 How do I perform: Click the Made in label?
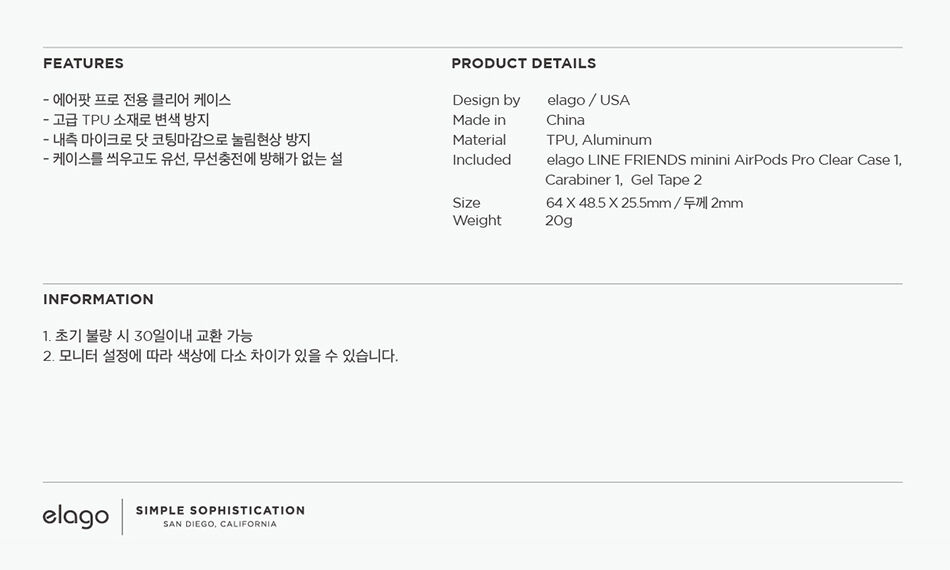(479, 120)
